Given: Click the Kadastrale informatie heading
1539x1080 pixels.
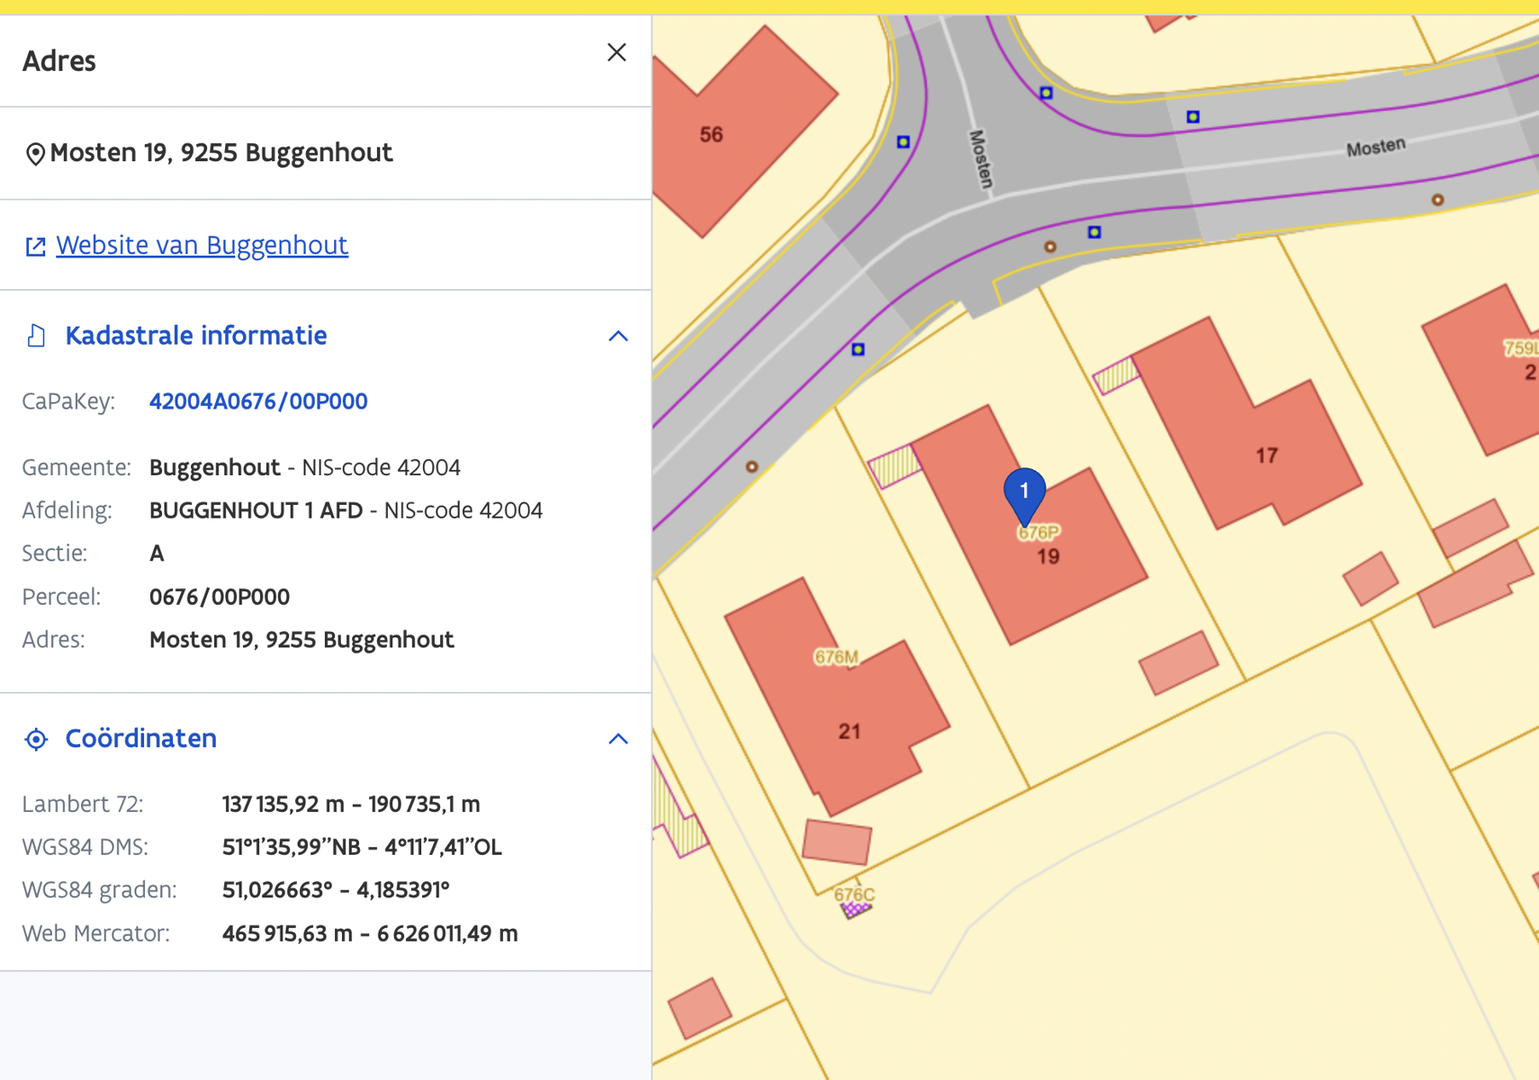Looking at the screenshot, I should click(x=196, y=336).
